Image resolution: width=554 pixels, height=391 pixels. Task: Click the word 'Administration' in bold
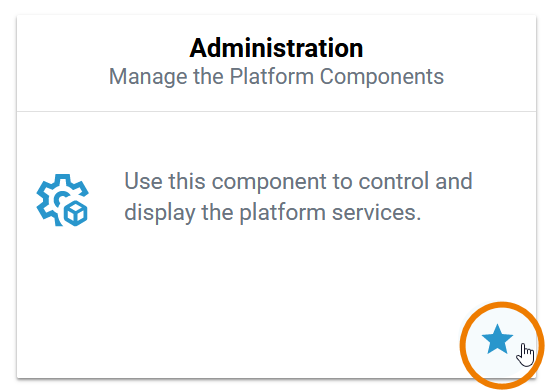click(x=276, y=48)
